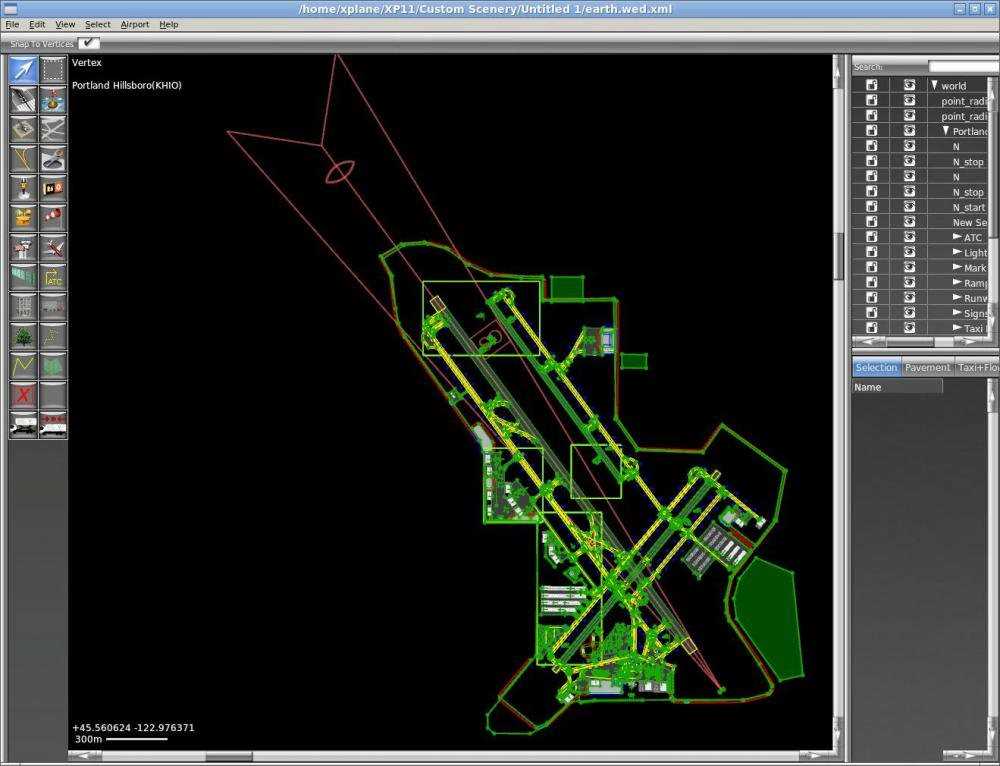The image size is (1000, 766).
Task: Select the Exclusion Zone grid tool
Action: 23,307
